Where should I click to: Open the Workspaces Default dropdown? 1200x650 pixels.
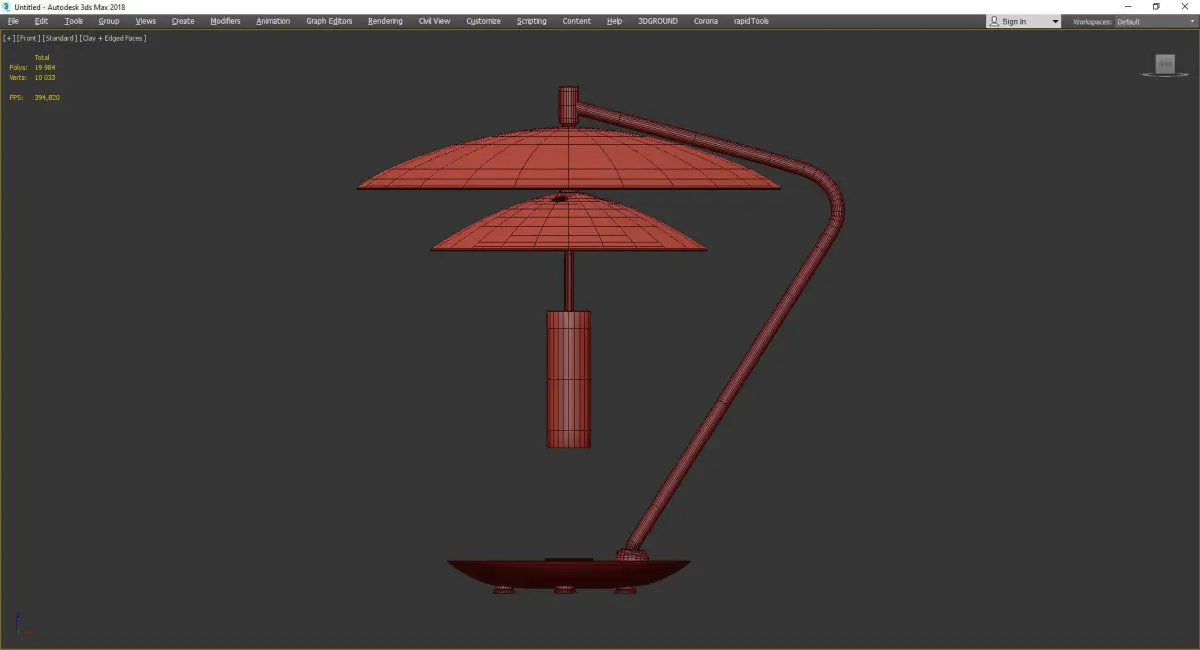(x=1155, y=21)
